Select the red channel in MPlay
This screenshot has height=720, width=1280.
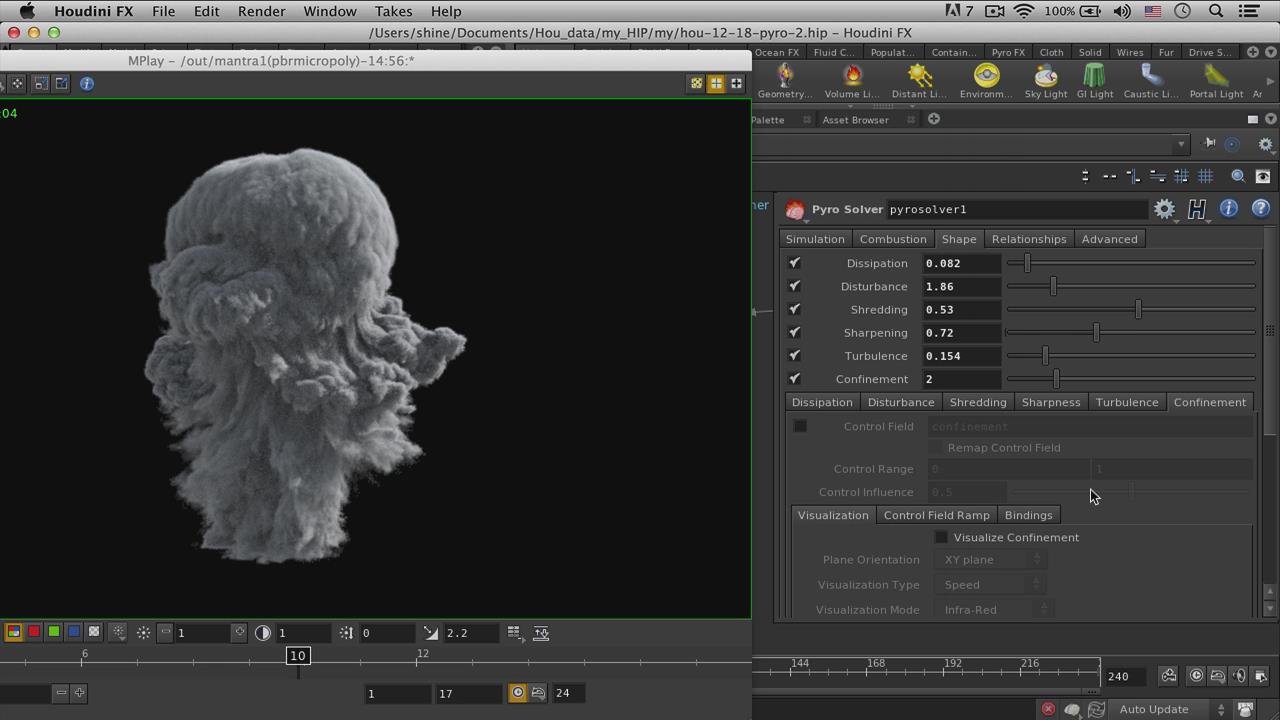point(34,632)
